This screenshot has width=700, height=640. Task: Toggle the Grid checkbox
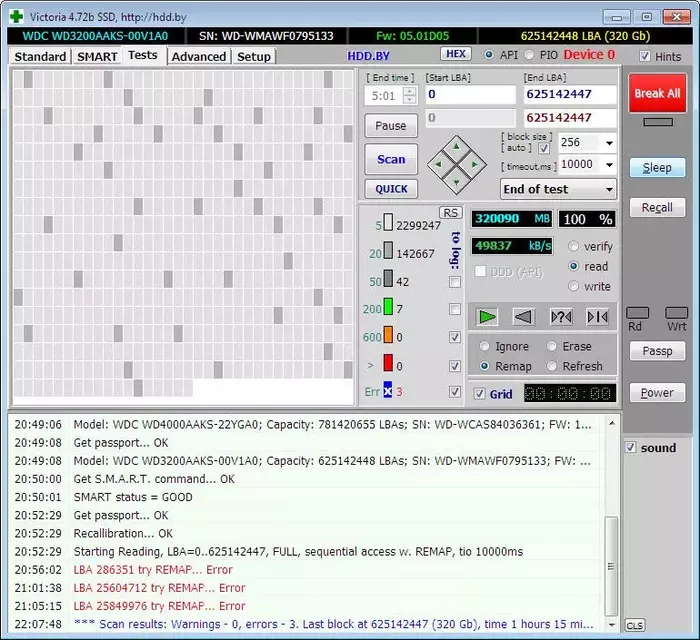click(x=479, y=394)
